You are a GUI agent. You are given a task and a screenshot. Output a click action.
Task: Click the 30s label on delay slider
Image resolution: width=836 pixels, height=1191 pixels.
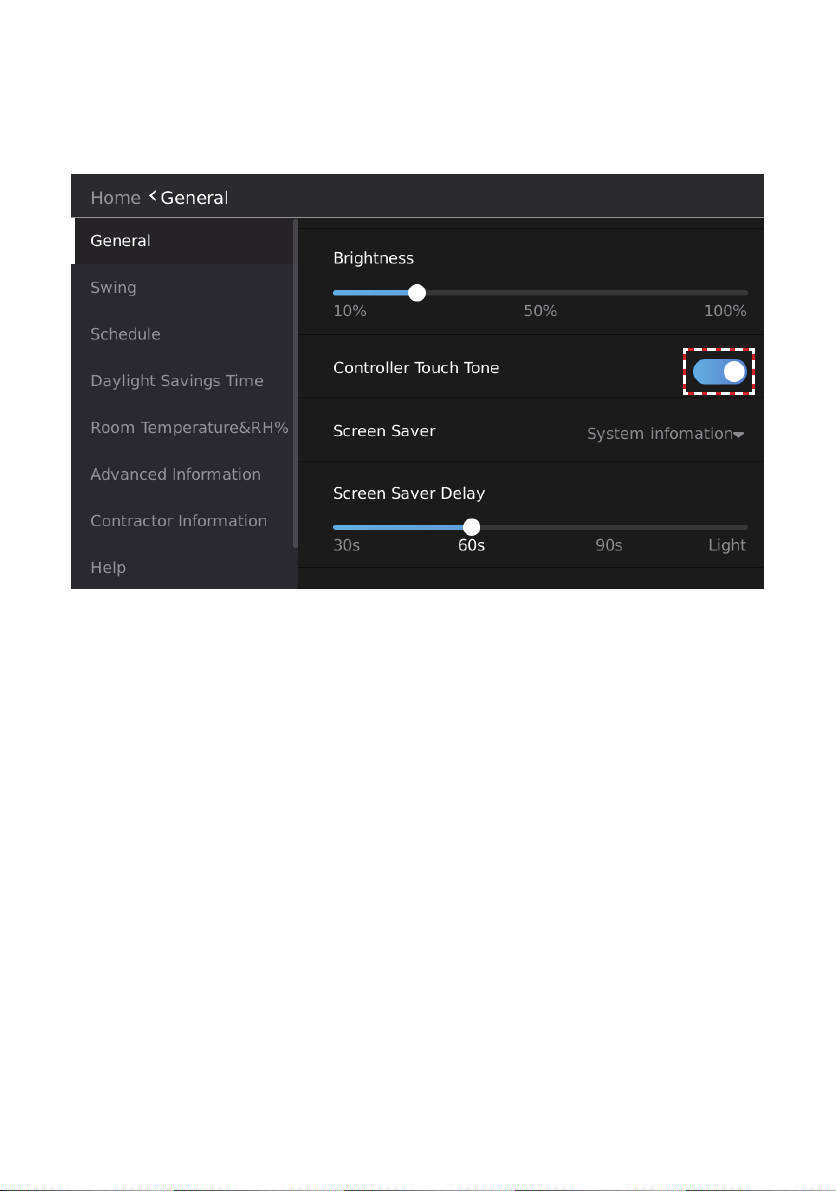pyautogui.click(x=346, y=545)
